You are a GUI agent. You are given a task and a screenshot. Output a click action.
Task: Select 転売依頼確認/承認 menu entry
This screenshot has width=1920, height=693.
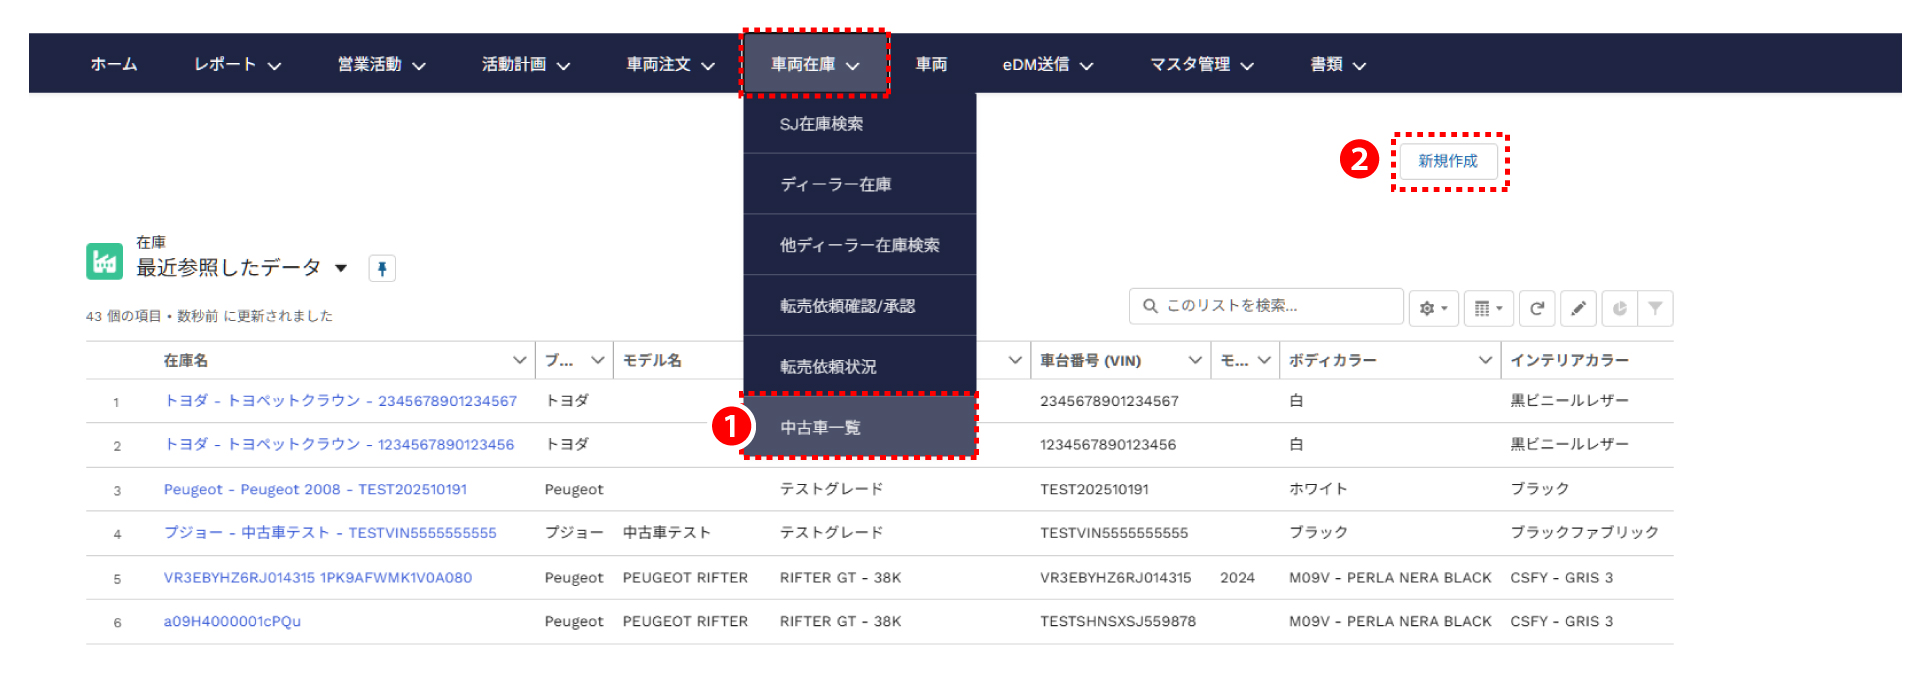point(847,306)
